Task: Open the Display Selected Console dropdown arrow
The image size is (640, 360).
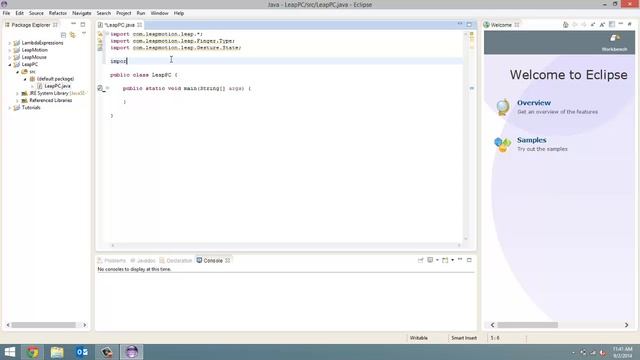Action: (x=437, y=260)
